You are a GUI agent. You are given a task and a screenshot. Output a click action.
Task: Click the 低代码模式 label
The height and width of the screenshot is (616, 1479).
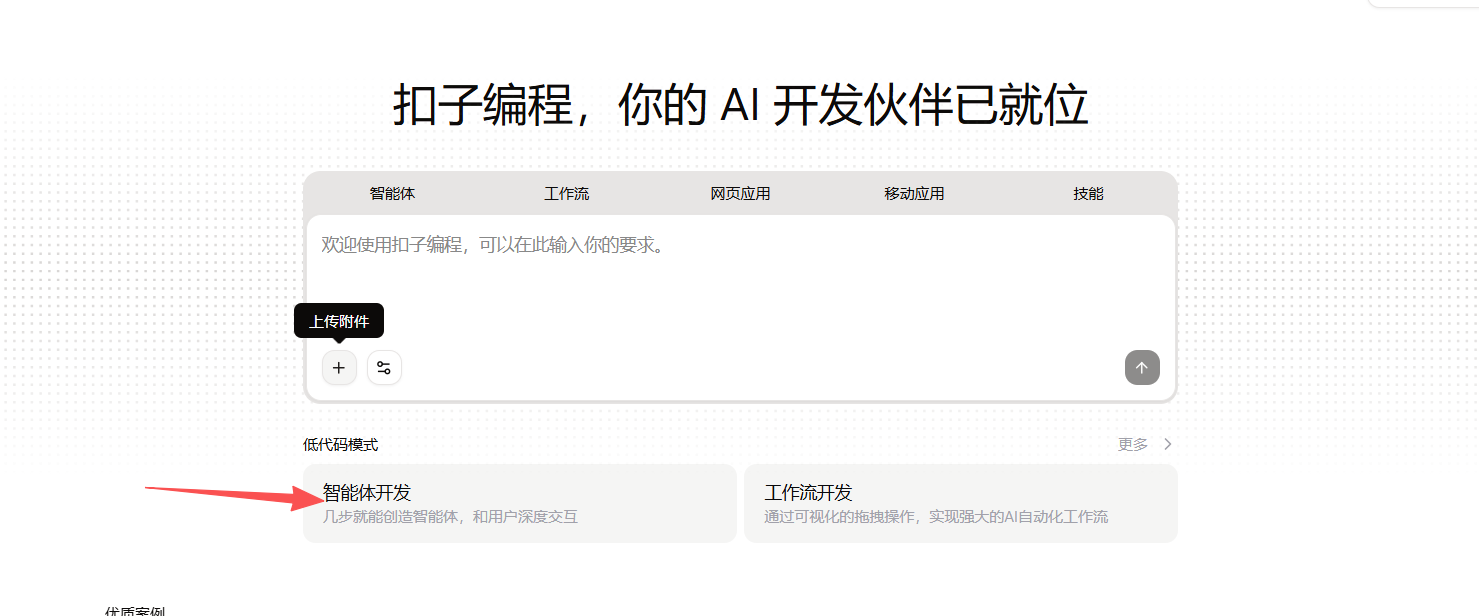tap(341, 445)
